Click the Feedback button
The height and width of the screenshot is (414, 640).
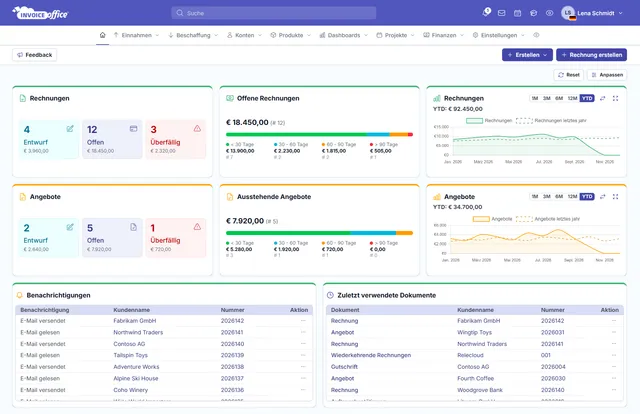click(35, 55)
